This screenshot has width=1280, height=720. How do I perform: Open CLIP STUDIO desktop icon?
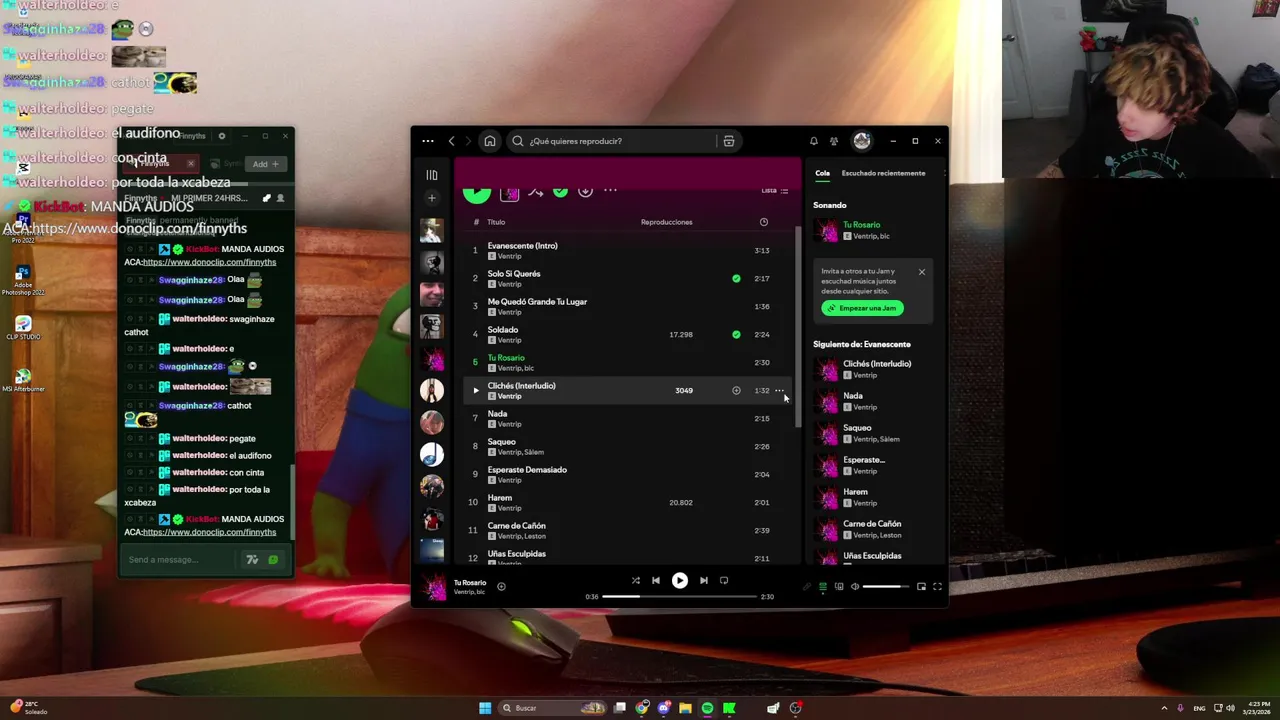pos(23,327)
